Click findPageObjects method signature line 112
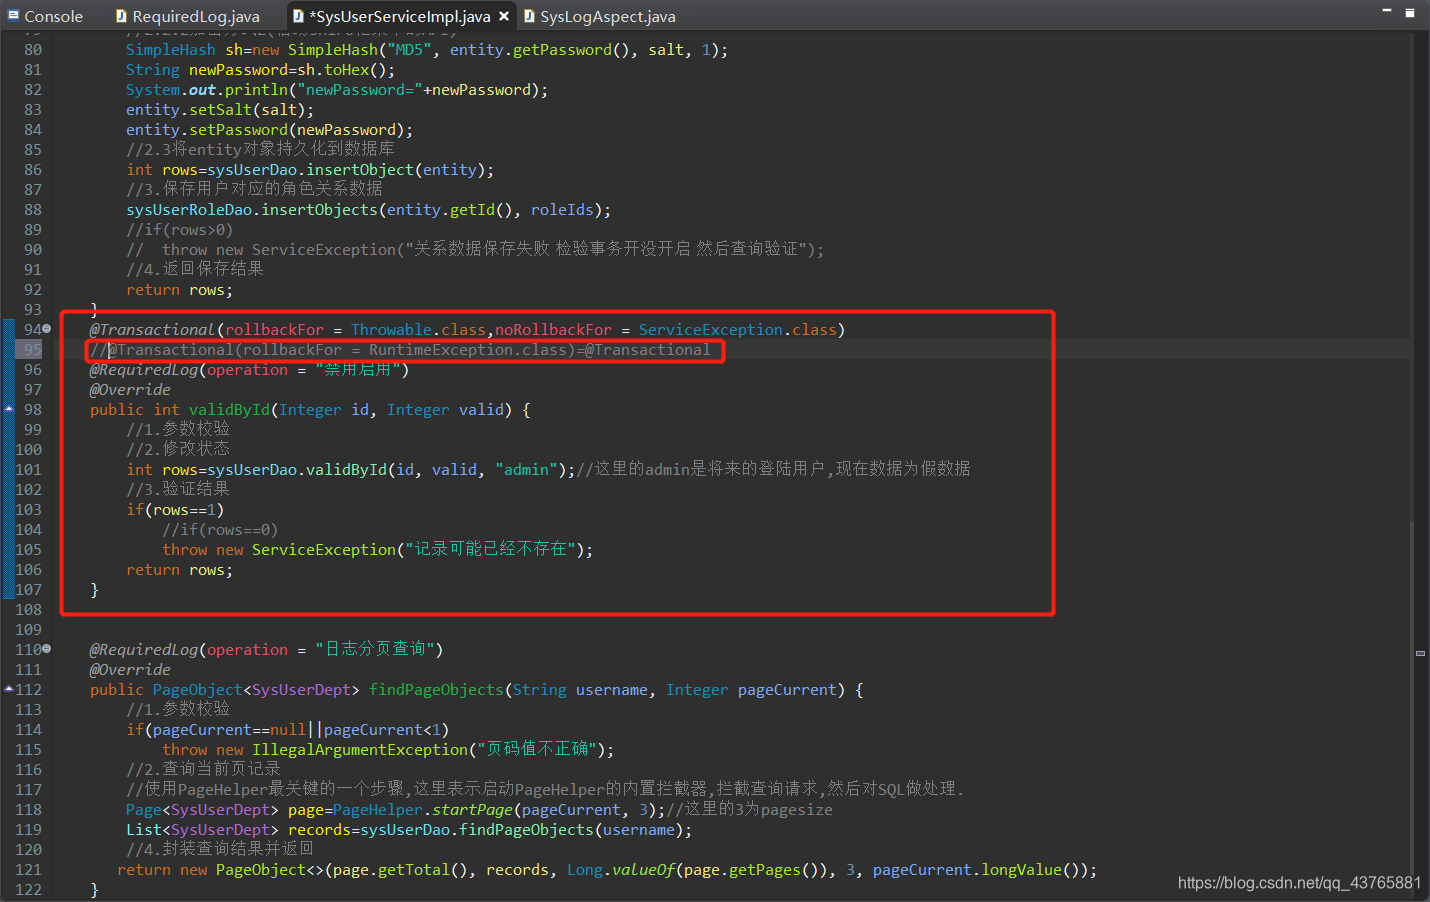Viewport: 1430px width, 902px height. (476, 689)
